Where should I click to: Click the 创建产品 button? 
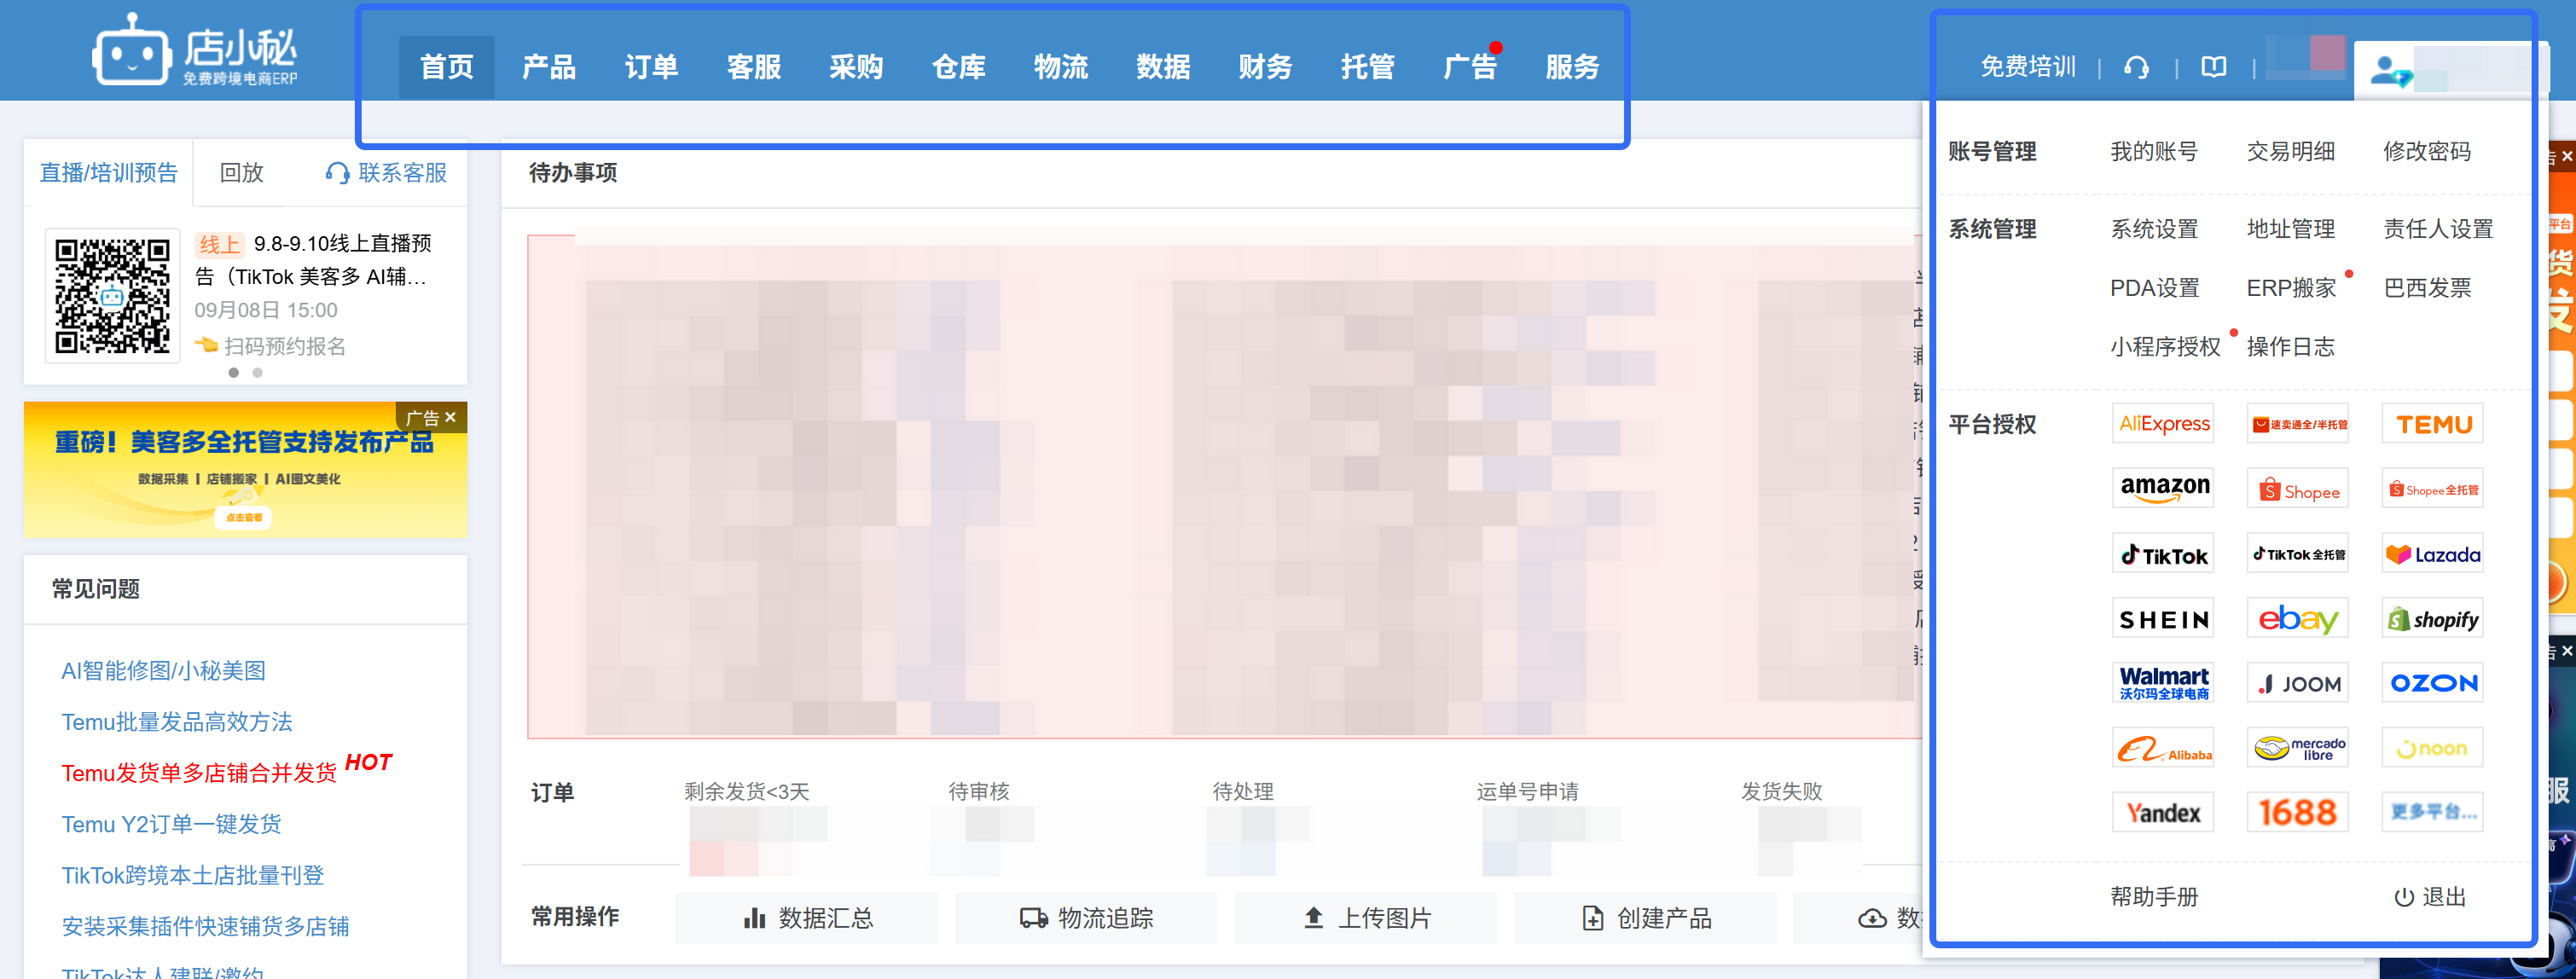pos(1645,918)
